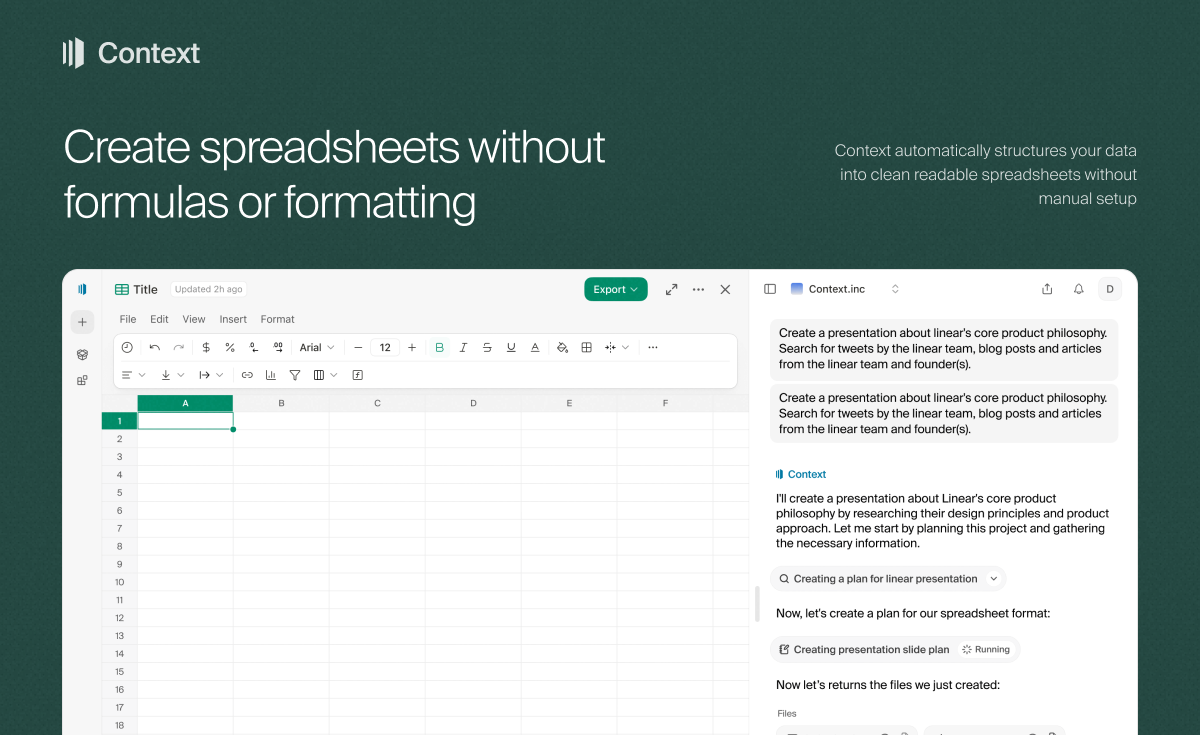Close the spreadsheet panel
This screenshot has height=735, width=1200.
coord(725,289)
